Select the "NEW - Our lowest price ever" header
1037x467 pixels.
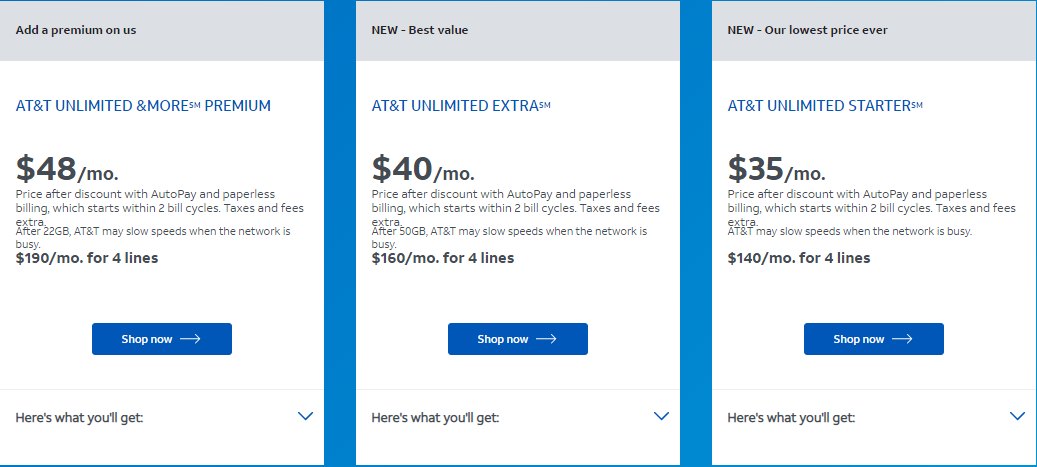(807, 30)
